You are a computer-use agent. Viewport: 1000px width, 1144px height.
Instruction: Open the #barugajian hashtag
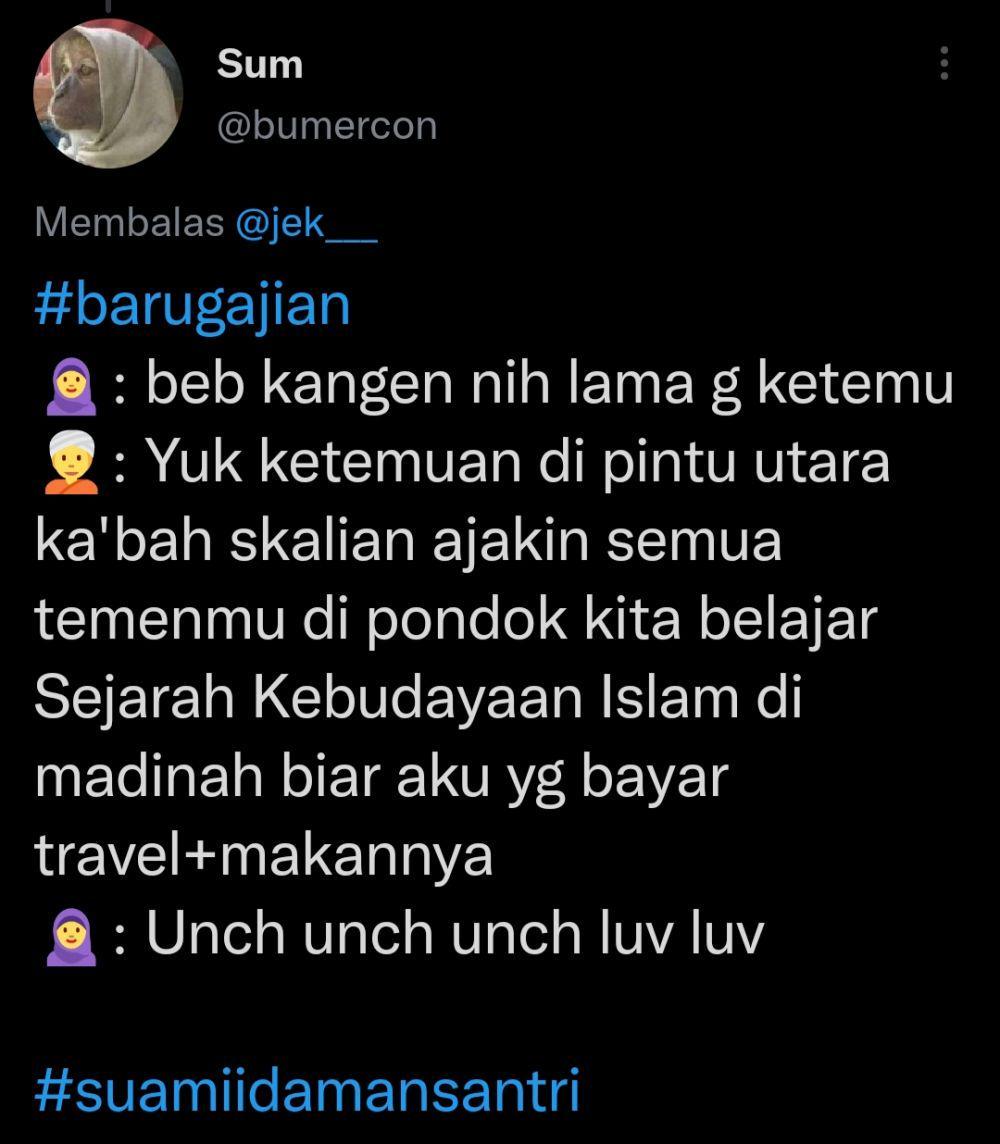pyautogui.click(x=193, y=306)
